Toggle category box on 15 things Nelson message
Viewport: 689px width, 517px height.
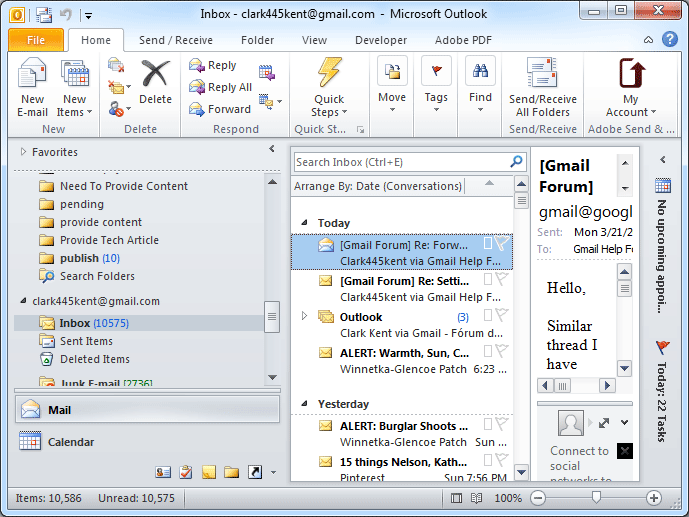point(488,460)
